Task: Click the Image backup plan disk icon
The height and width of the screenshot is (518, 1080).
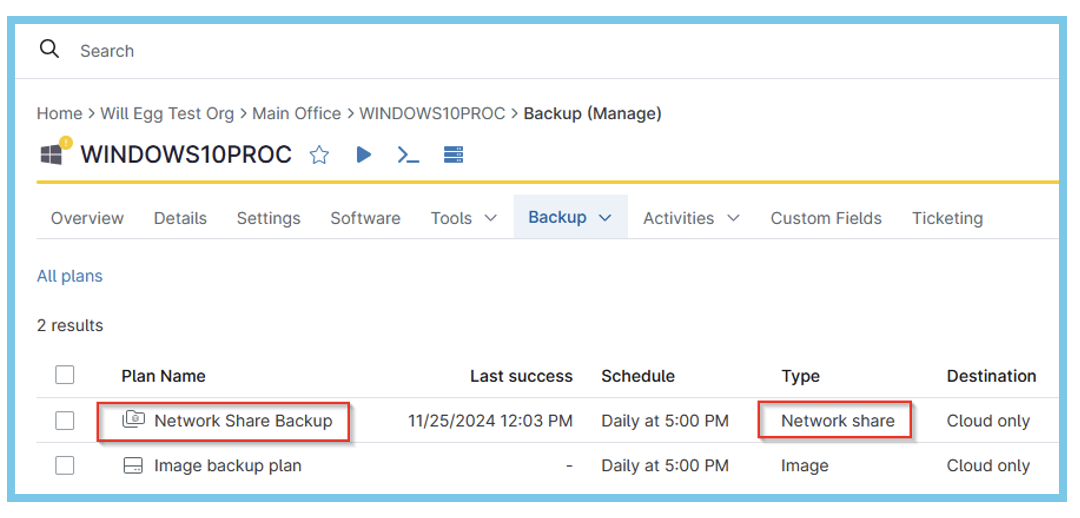Action: tap(133, 465)
